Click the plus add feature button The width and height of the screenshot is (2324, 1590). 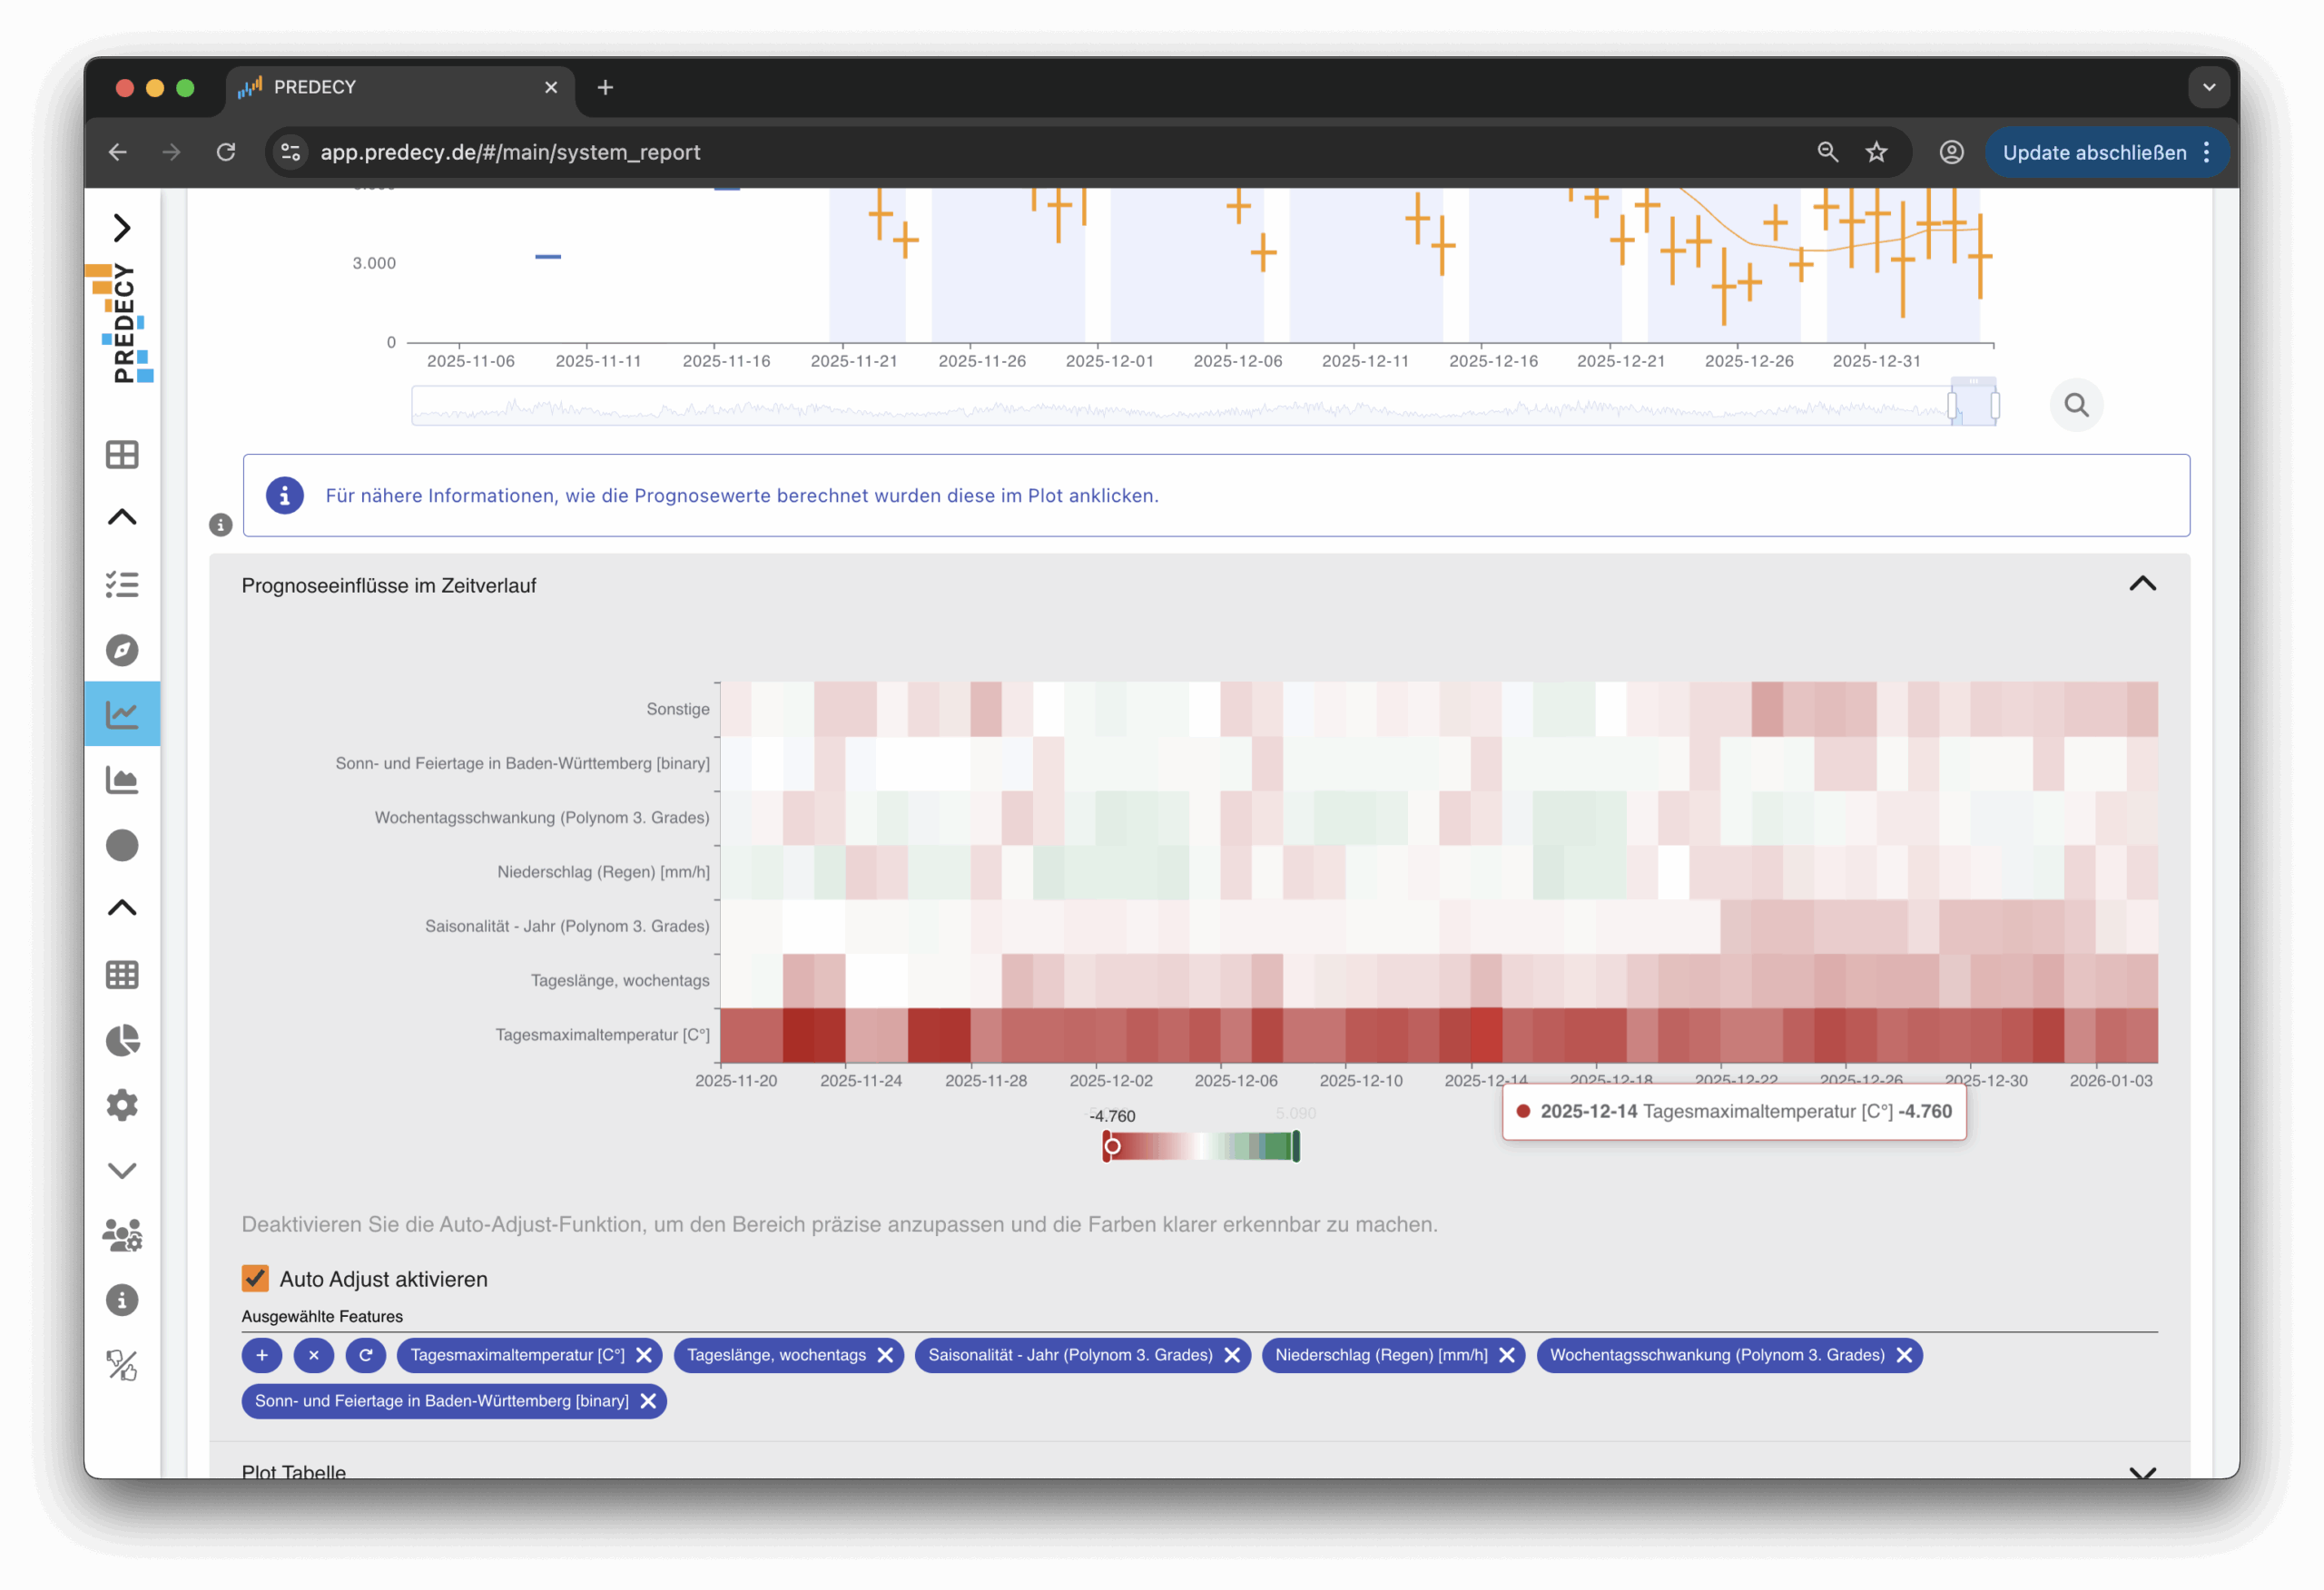(262, 1355)
